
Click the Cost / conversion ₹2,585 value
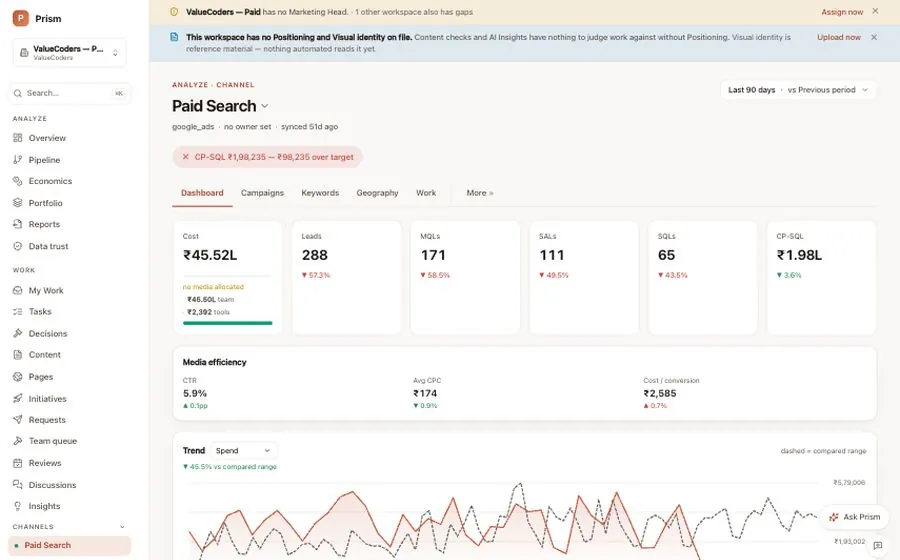tap(660, 394)
